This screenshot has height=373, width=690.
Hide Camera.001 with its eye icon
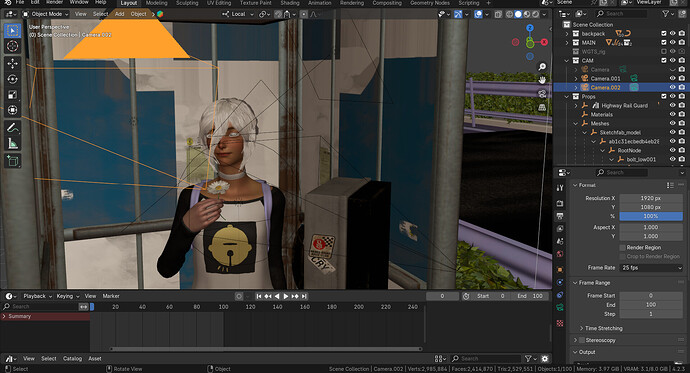coord(672,78)
